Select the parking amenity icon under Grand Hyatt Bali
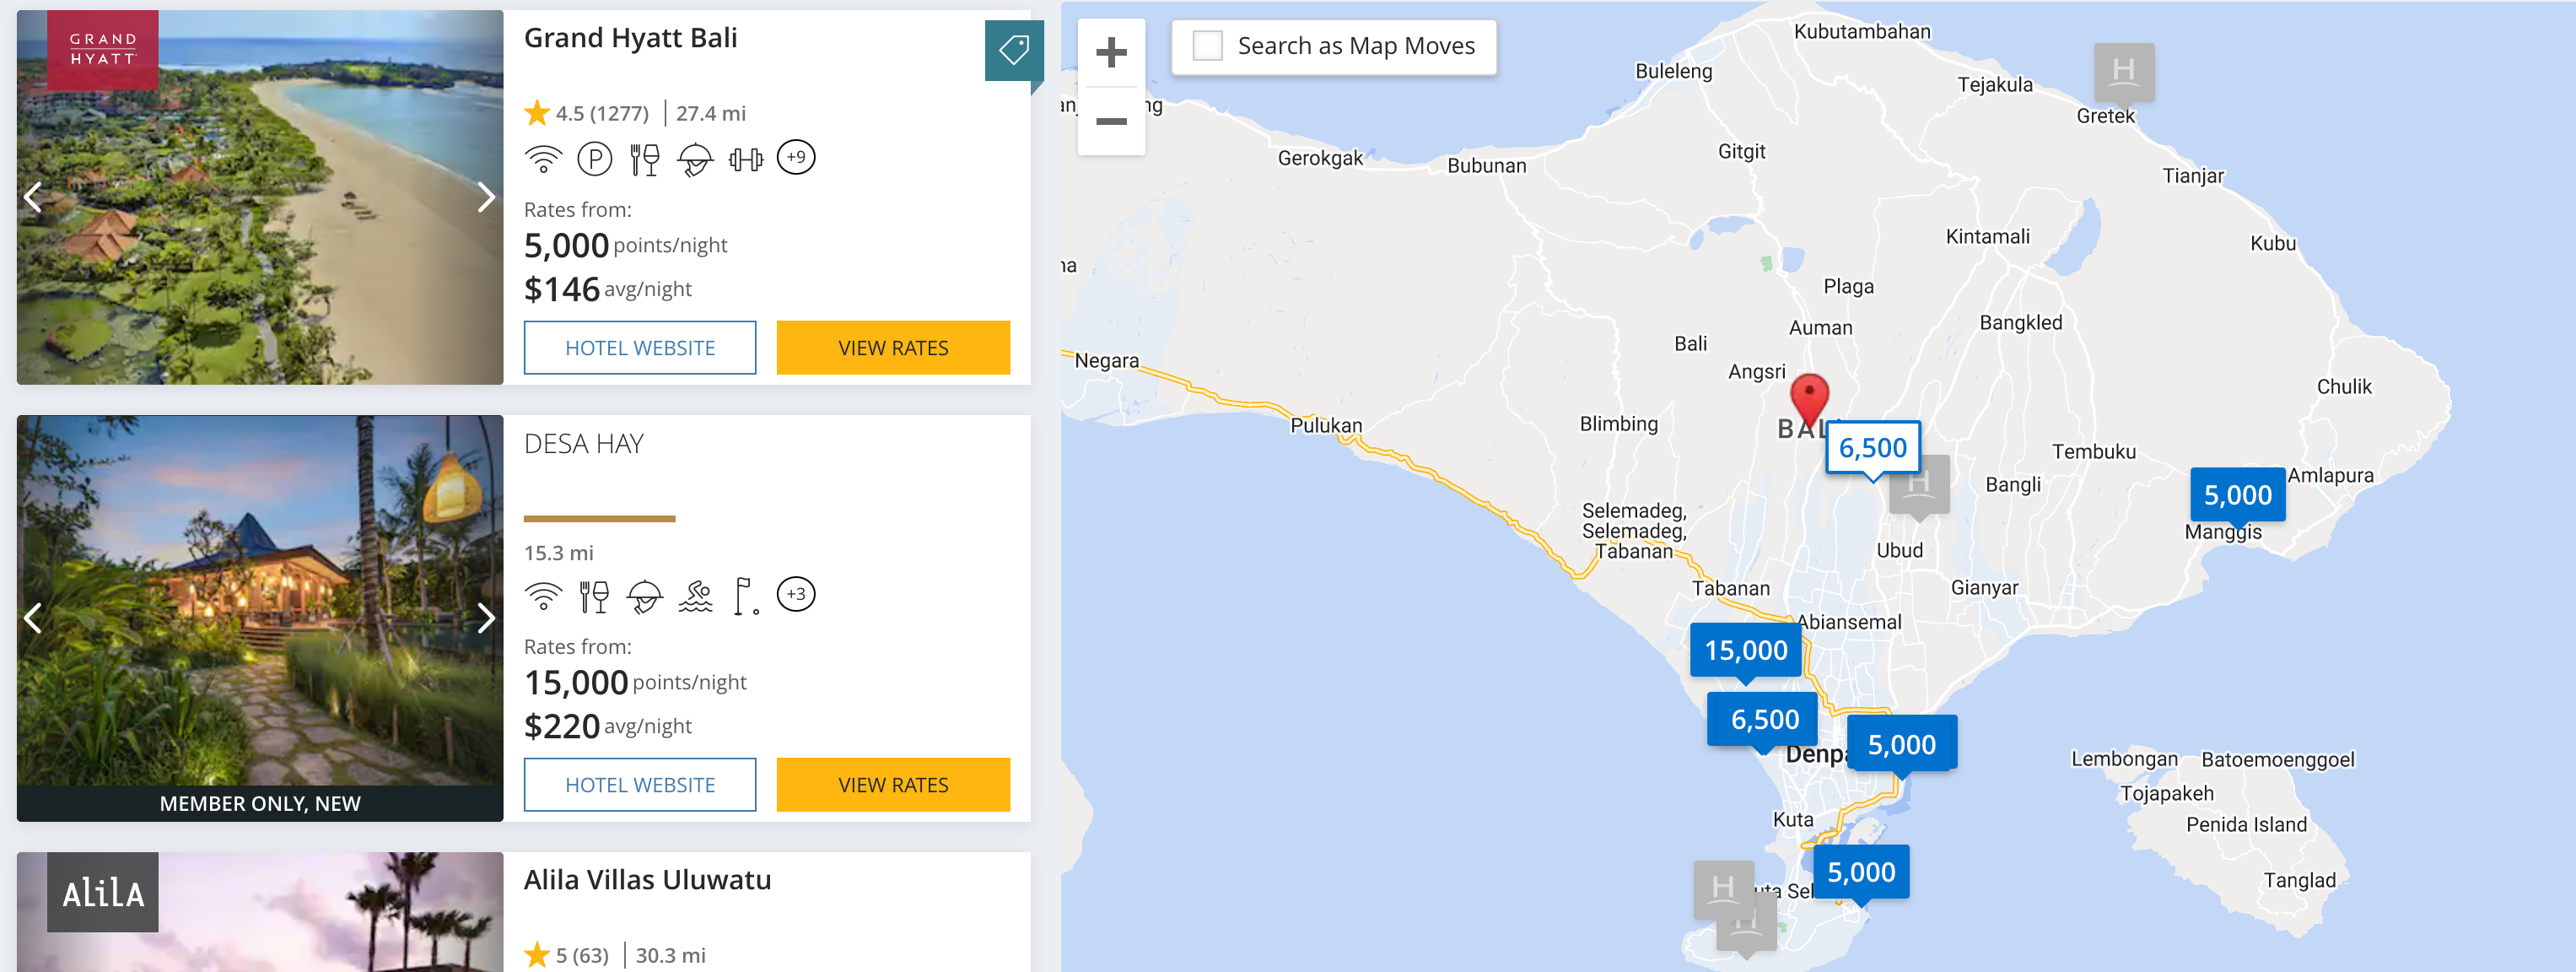The height and width of the screenshot is (972, 2576). click(594, 157)
